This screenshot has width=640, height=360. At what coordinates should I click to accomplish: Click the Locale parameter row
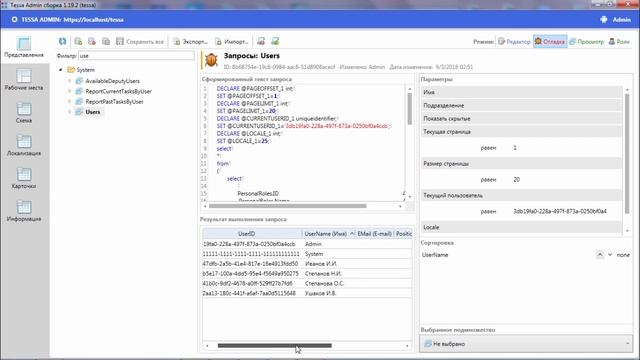click(521, 227)
